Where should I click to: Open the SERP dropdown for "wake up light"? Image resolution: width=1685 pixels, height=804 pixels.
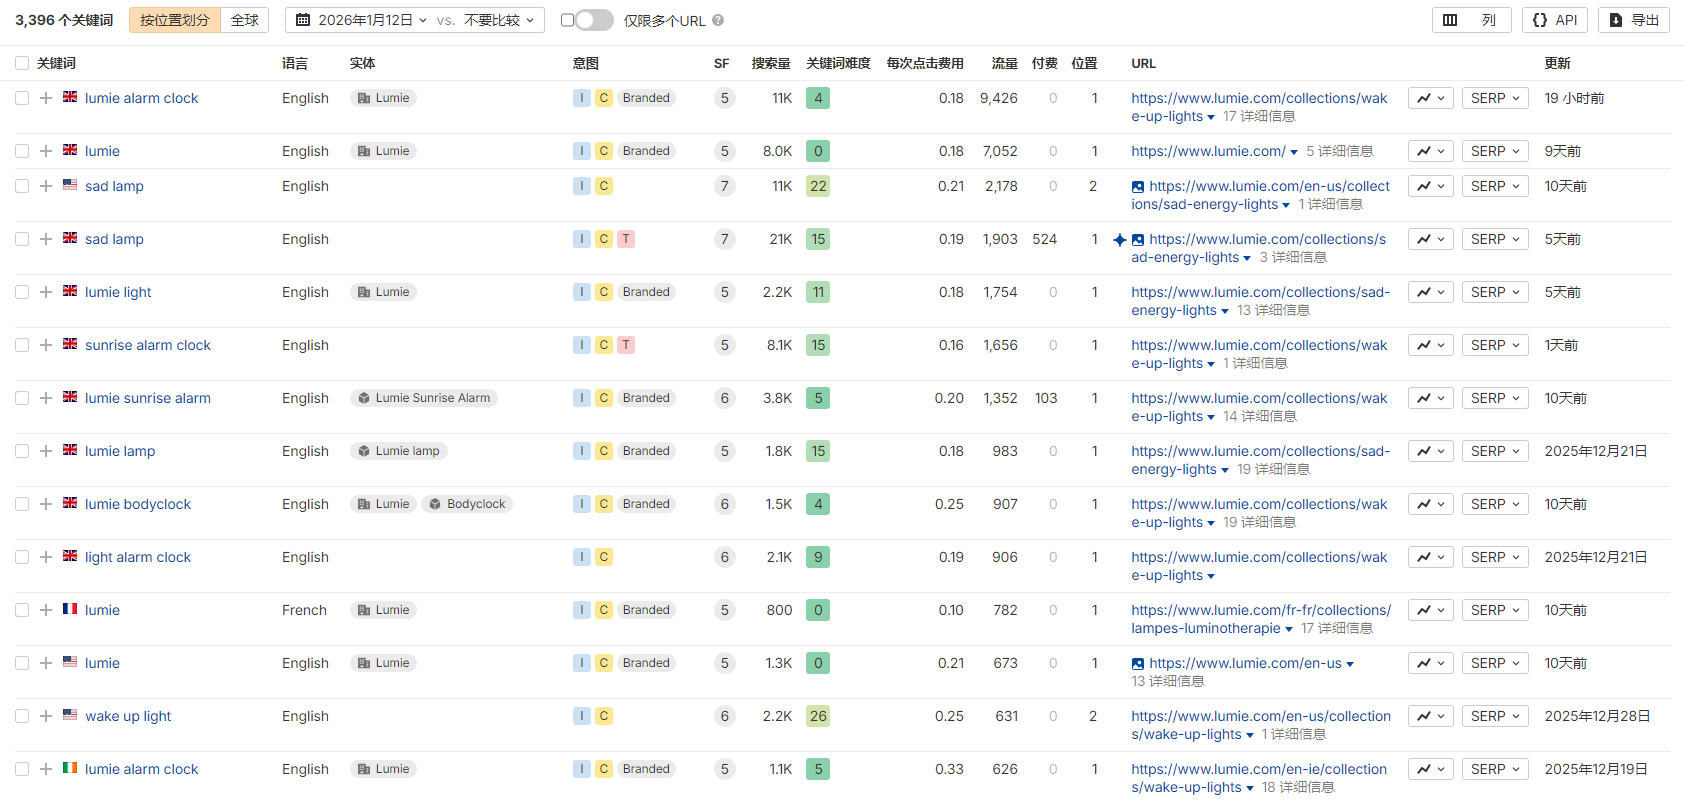pos(1495,716)
